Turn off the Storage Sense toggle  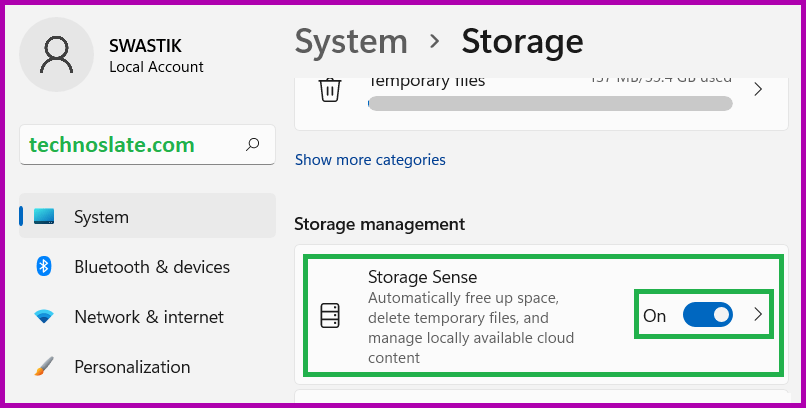pyautogui.click(x=707, y=314)
